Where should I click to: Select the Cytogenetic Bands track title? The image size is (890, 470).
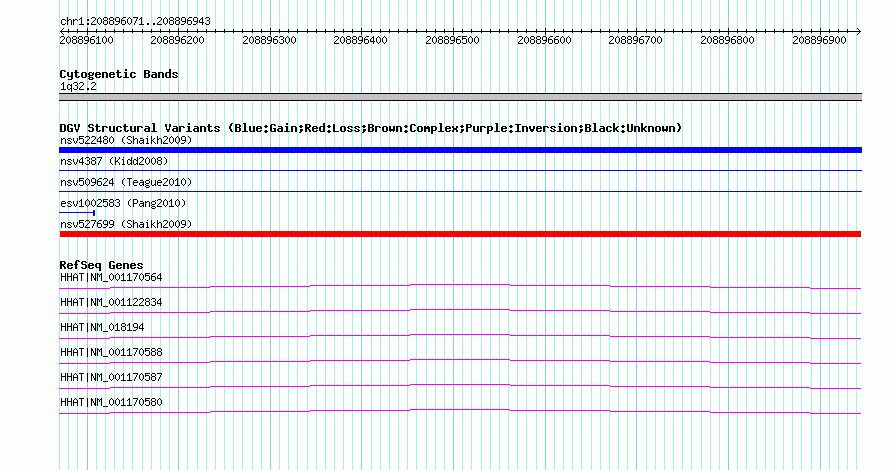click(119, 74)
